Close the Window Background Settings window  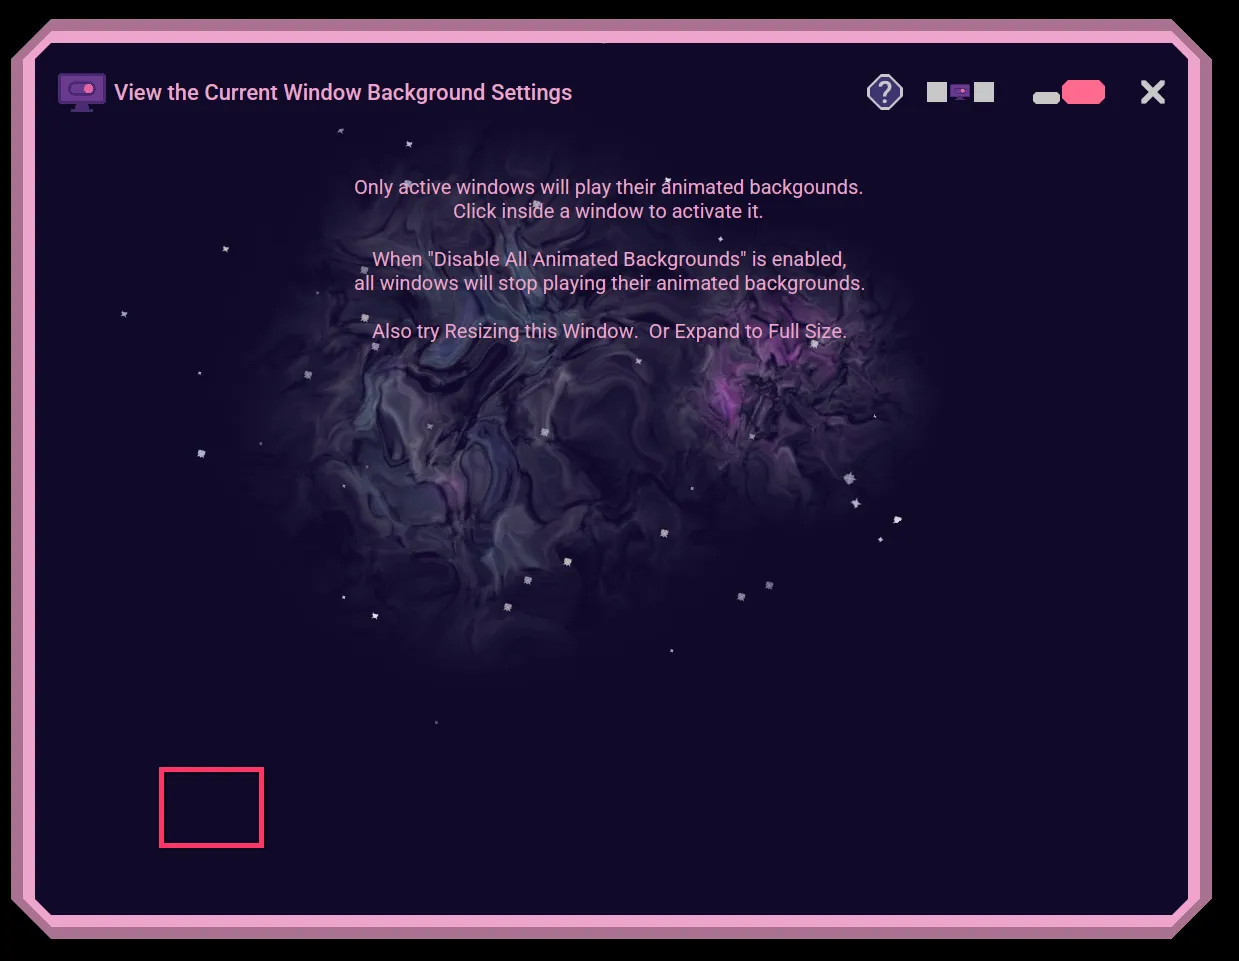tap(1153, 92)
